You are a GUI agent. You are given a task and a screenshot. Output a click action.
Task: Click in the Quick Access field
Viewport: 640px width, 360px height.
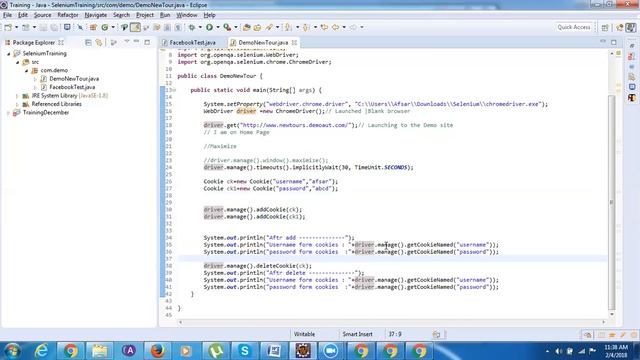coord(574,27)
